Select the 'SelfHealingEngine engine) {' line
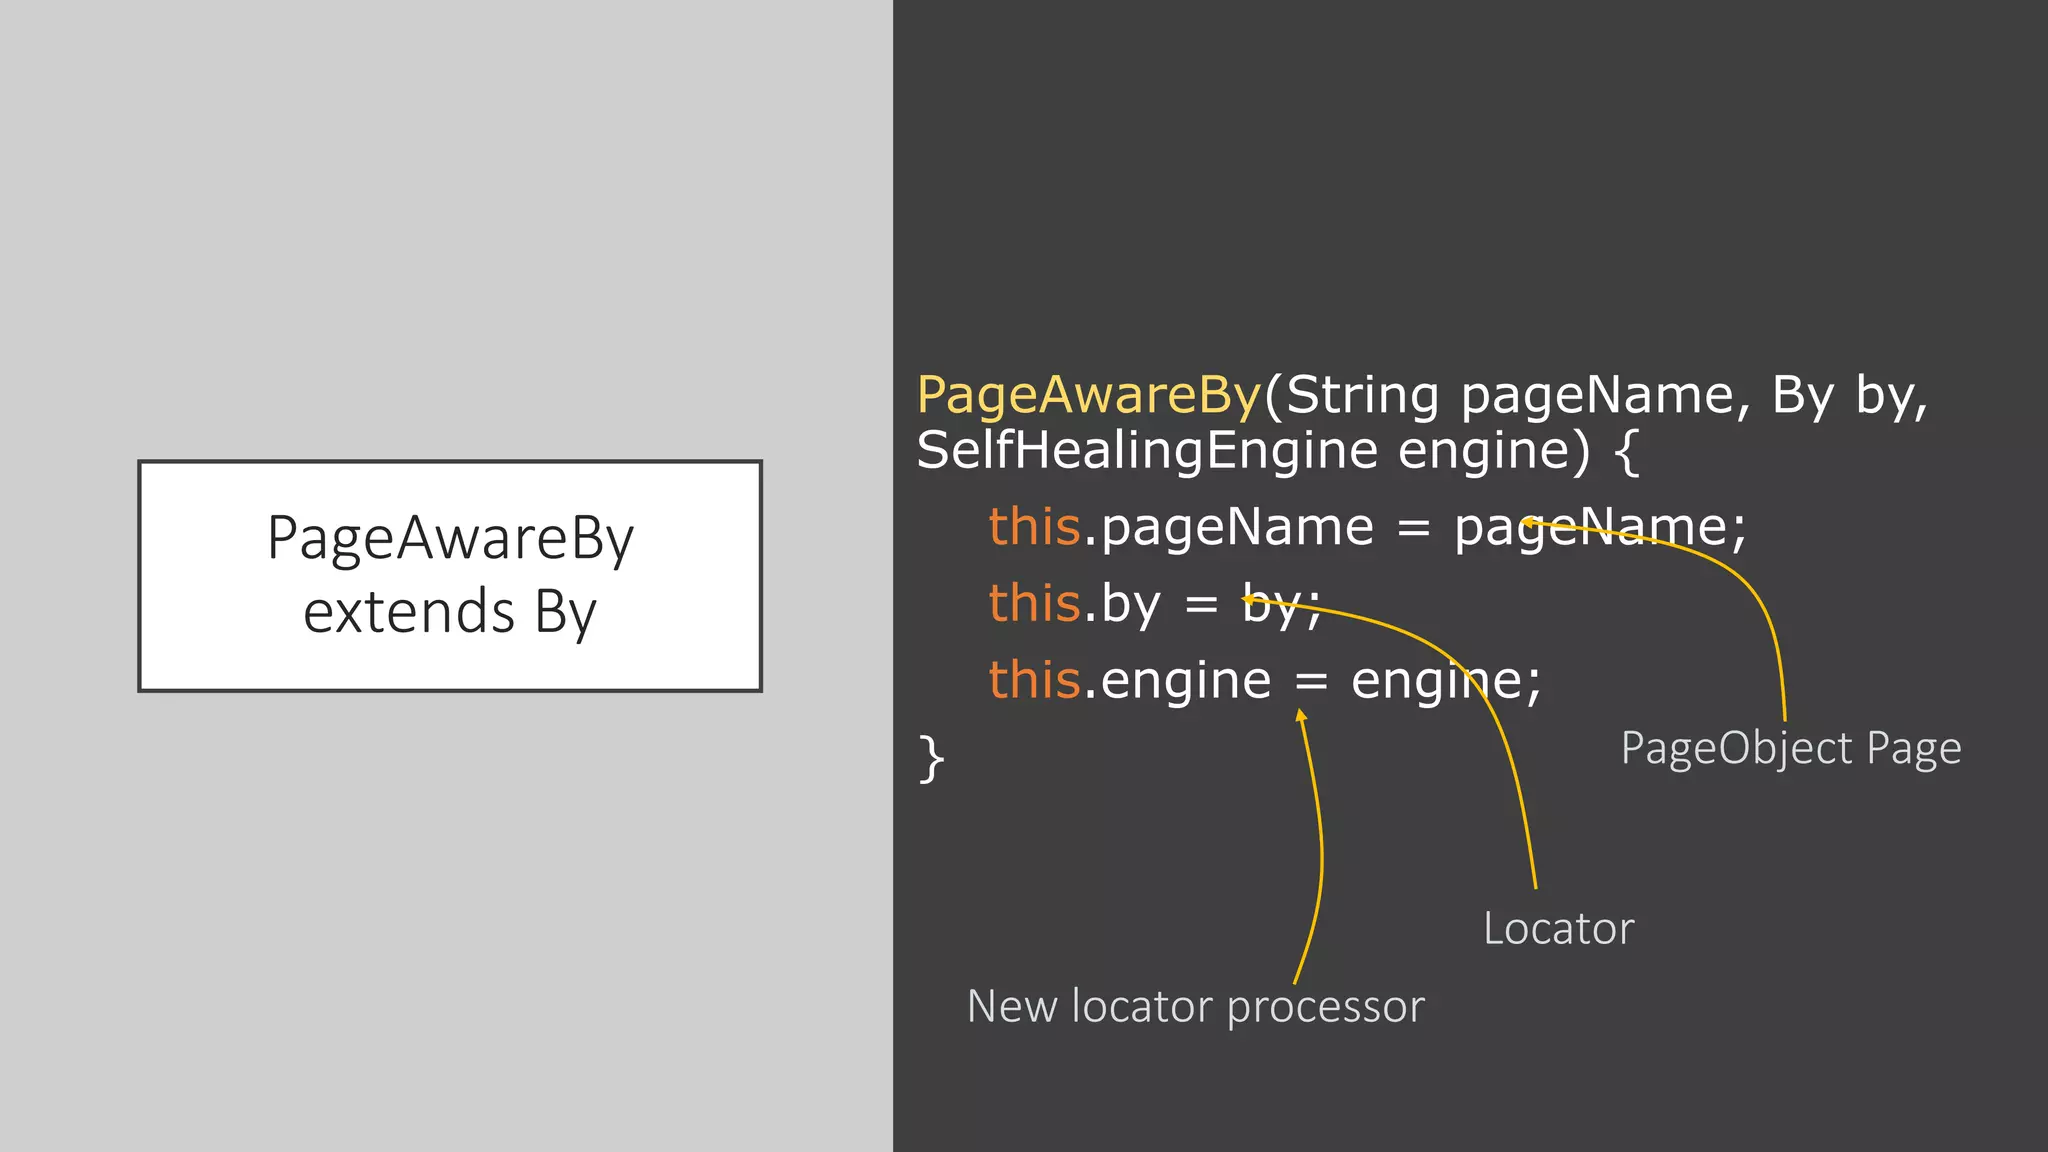 point(1278,451)
